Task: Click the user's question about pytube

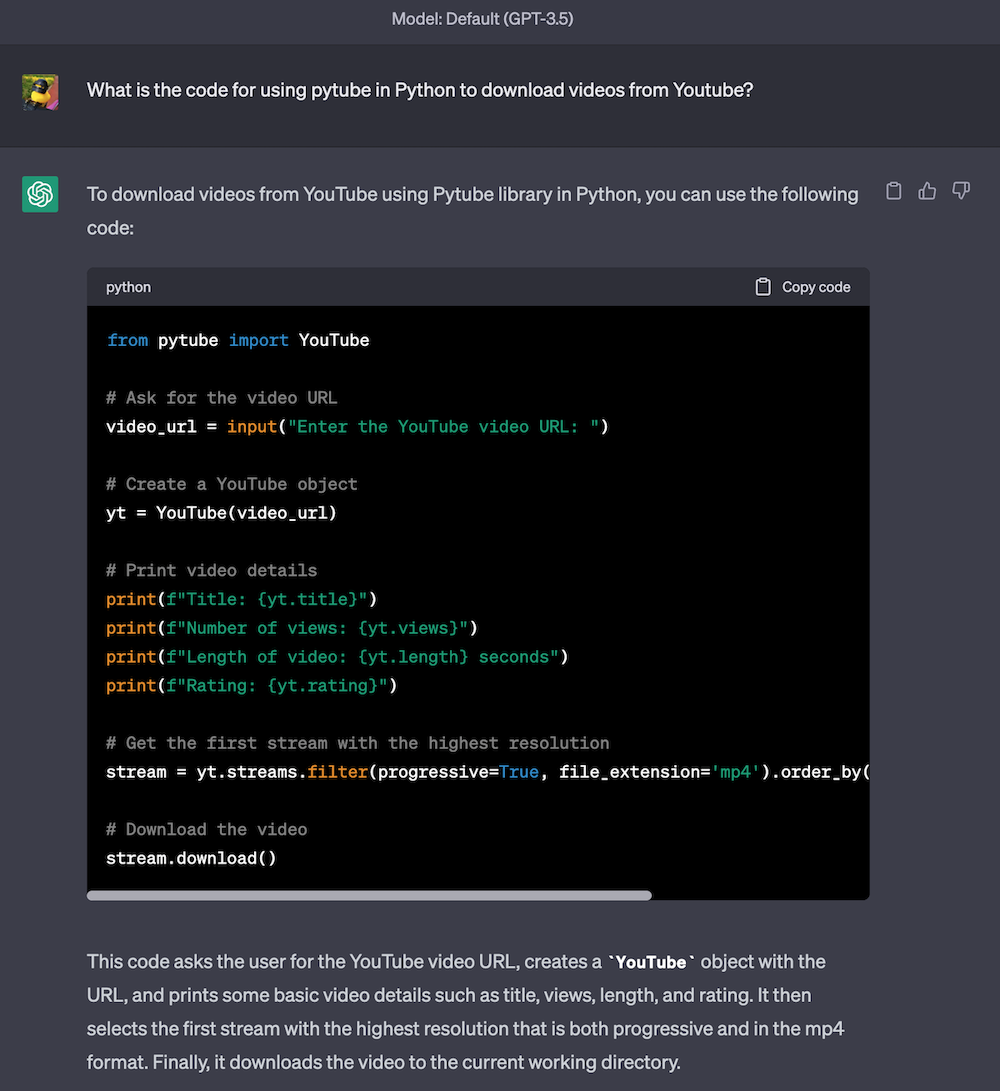Action: point(420,90)
